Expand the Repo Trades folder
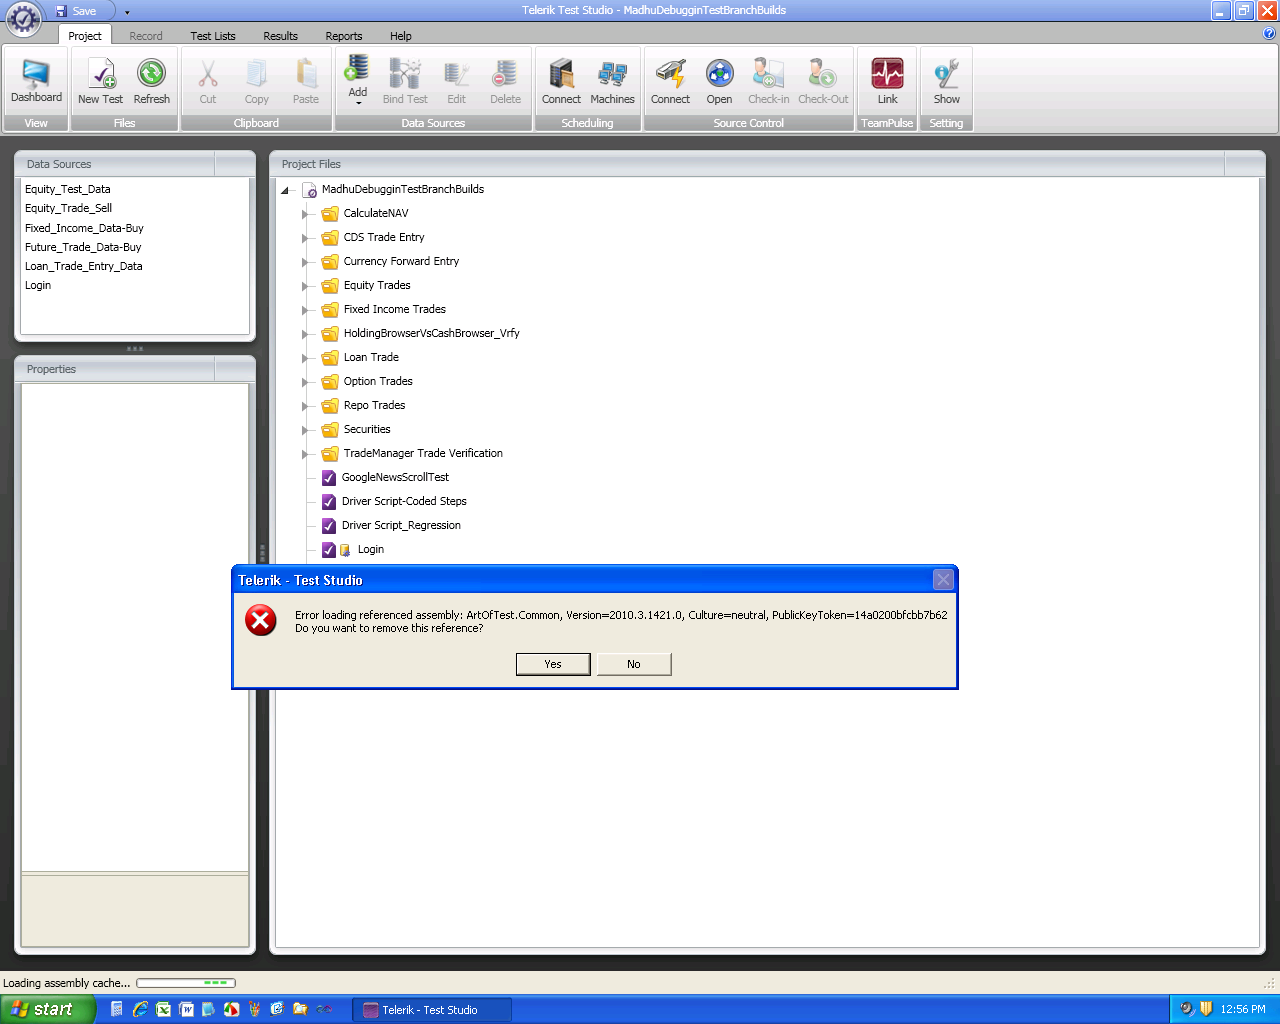1280x1024 pixels. (x=305, y=406)
